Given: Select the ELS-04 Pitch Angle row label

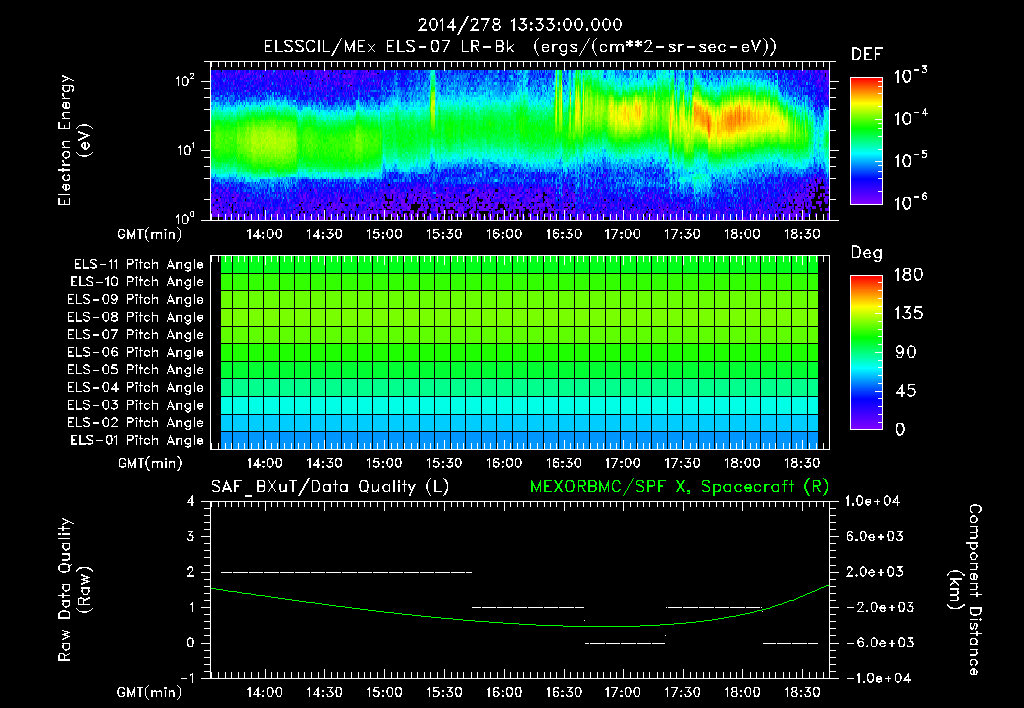Looking at the screenshot, I should click(136, 387).
